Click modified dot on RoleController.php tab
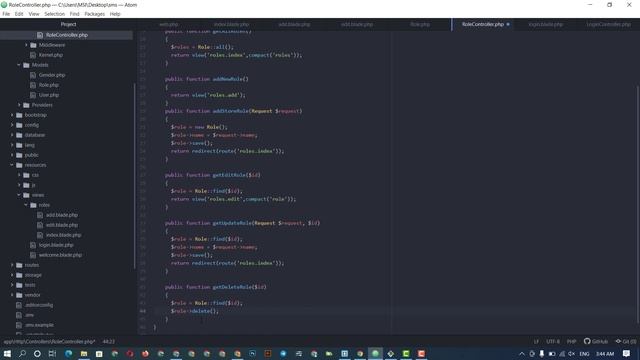This screenshot has height=360, width=640. point(508,24)
